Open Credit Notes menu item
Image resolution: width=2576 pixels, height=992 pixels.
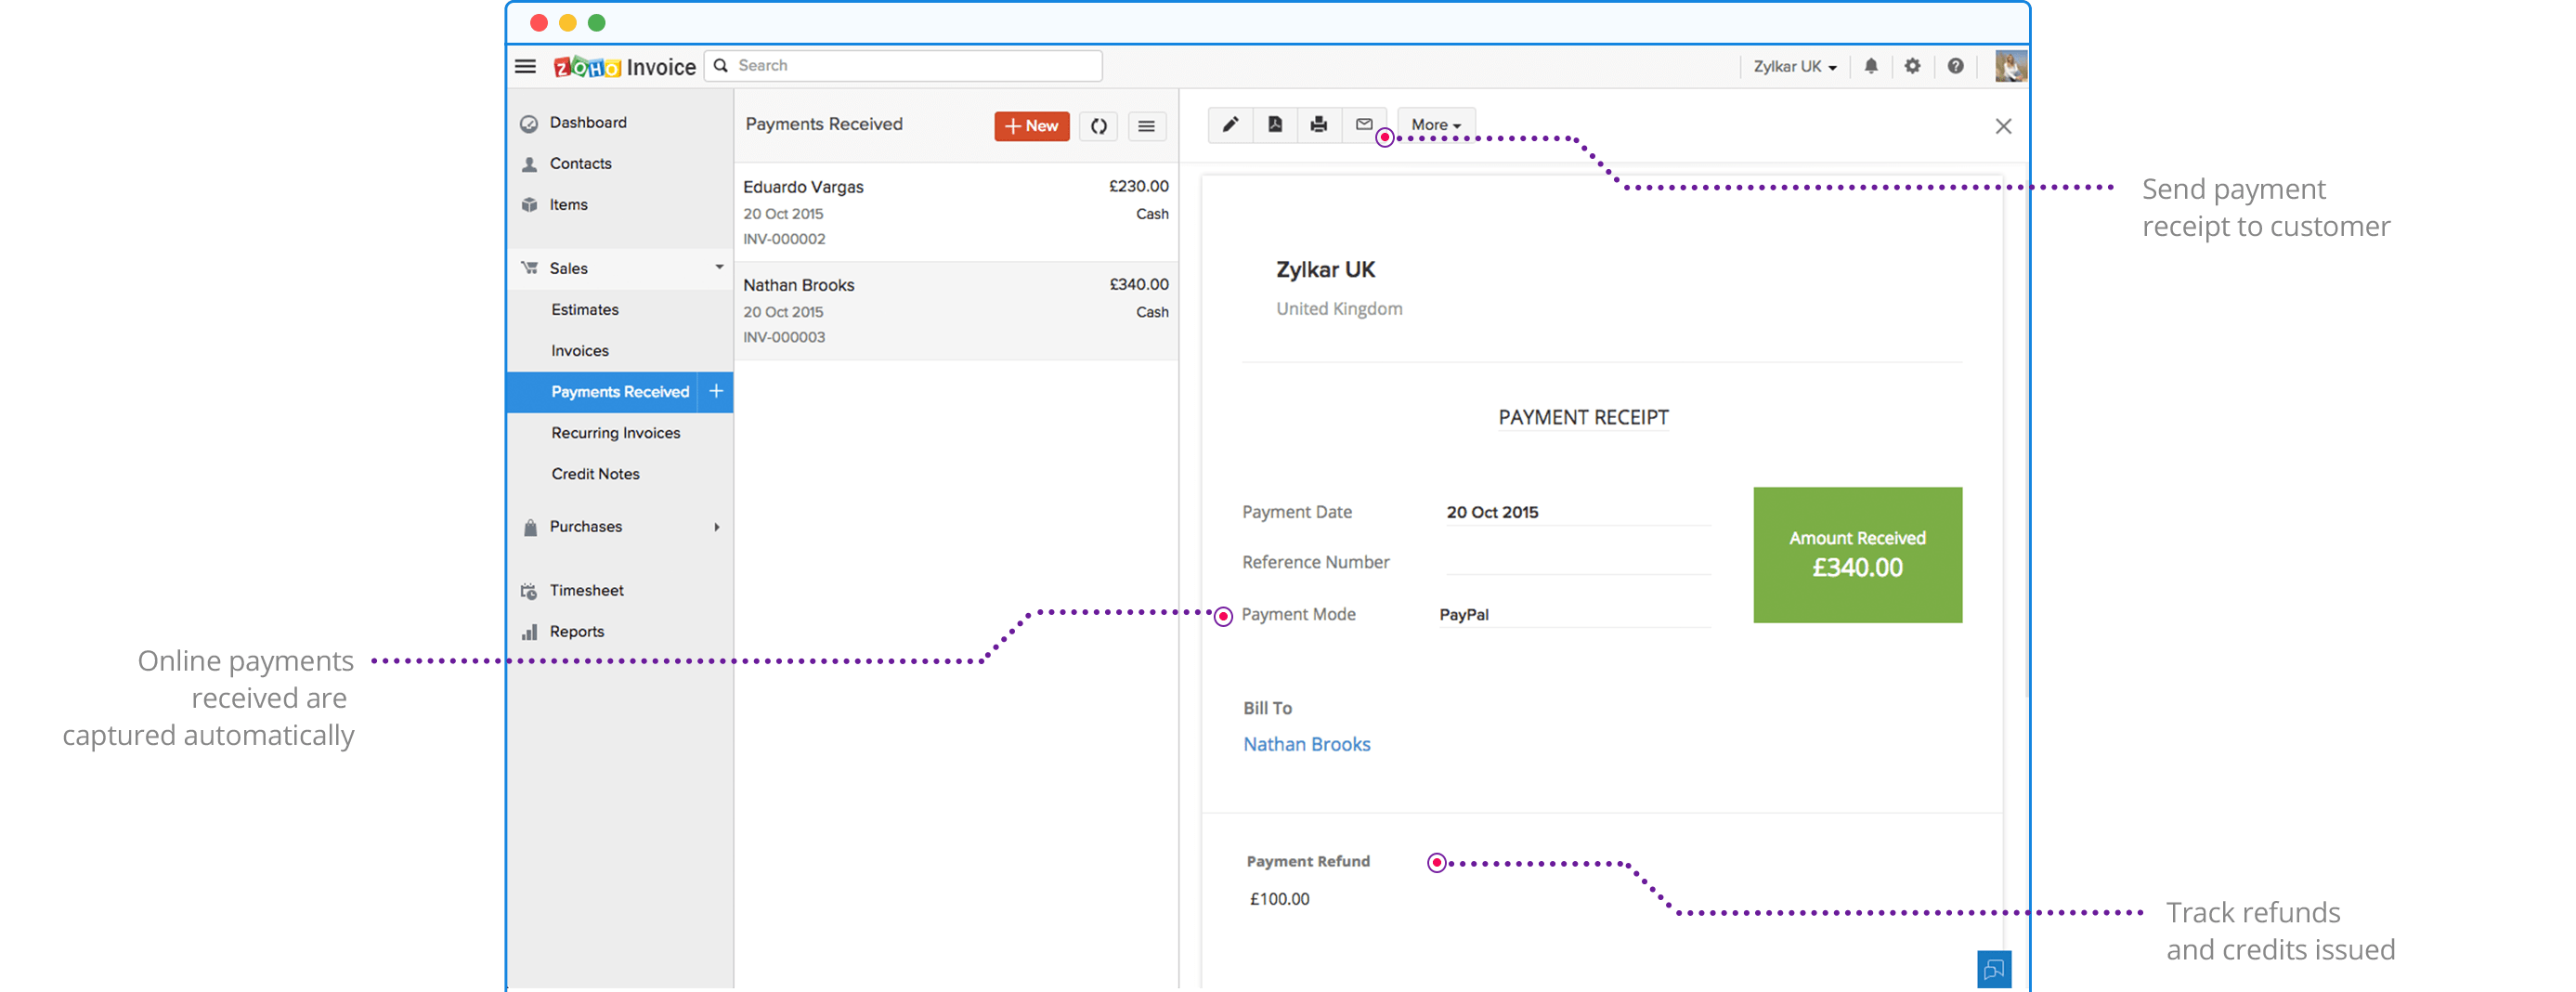tap(595, 474)
